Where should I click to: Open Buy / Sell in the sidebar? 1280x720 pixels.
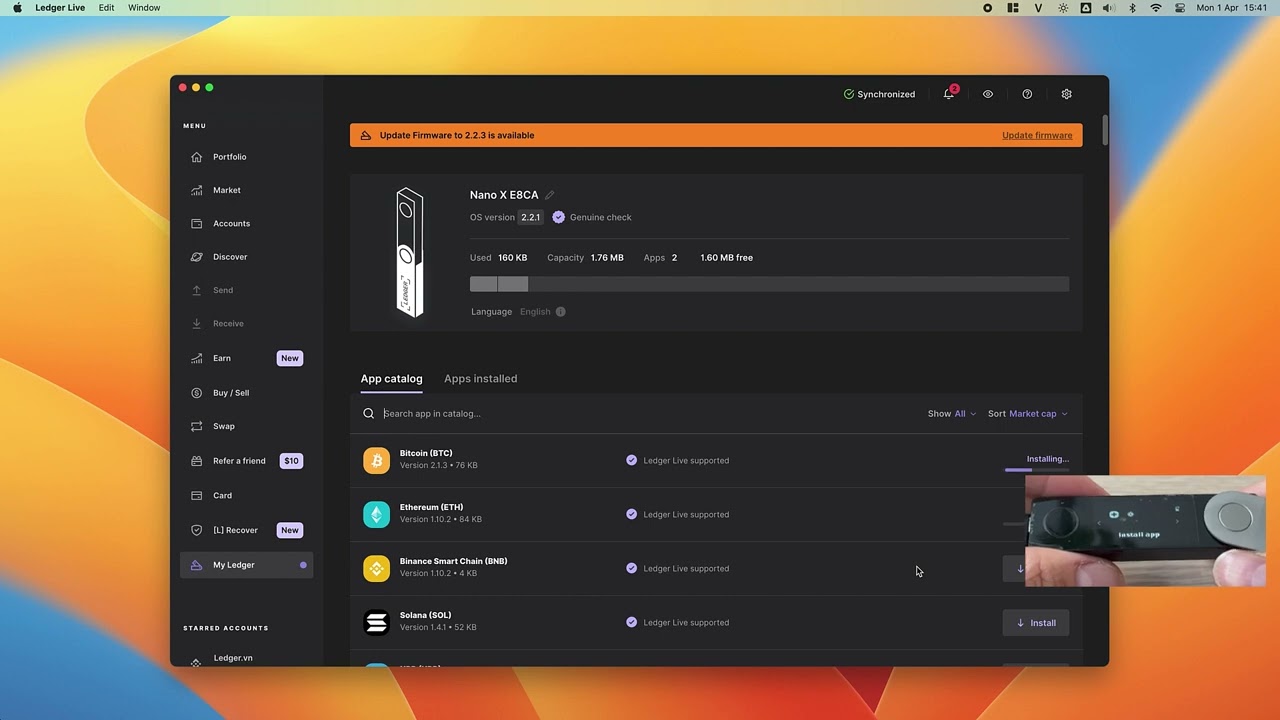tap(246, 393)
